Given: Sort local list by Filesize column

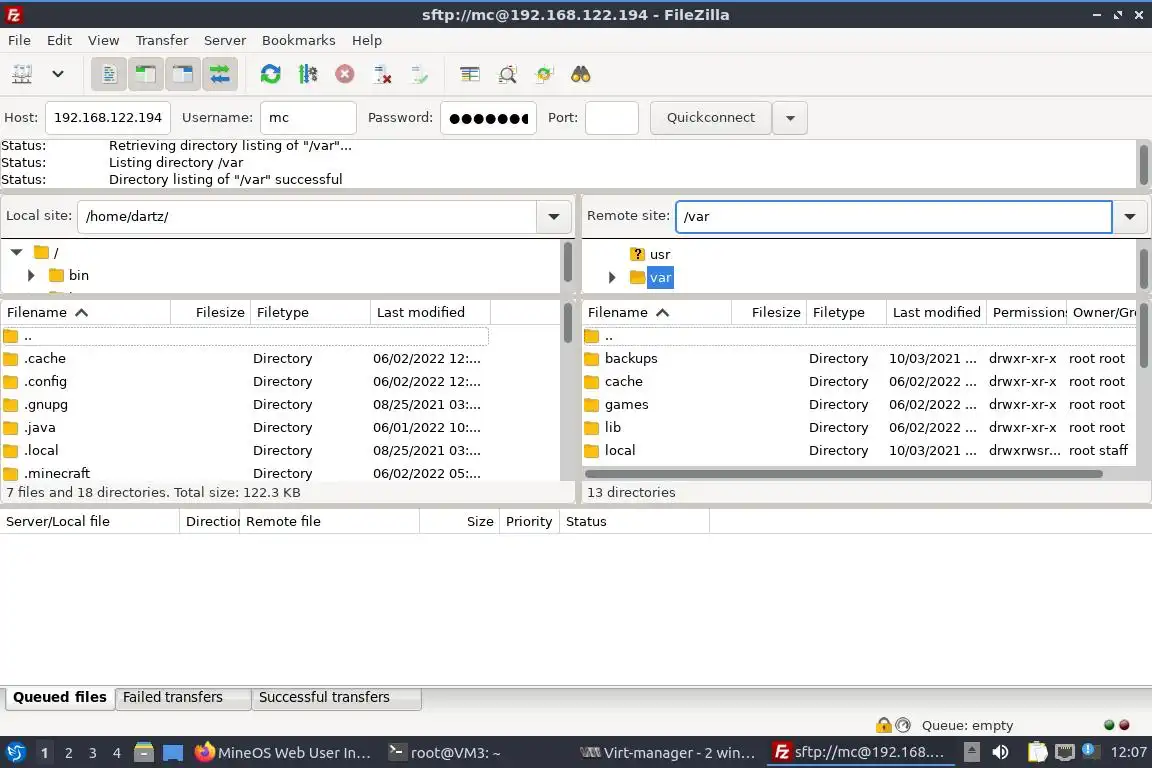Looking at the screenshot, I should point(211,312).
